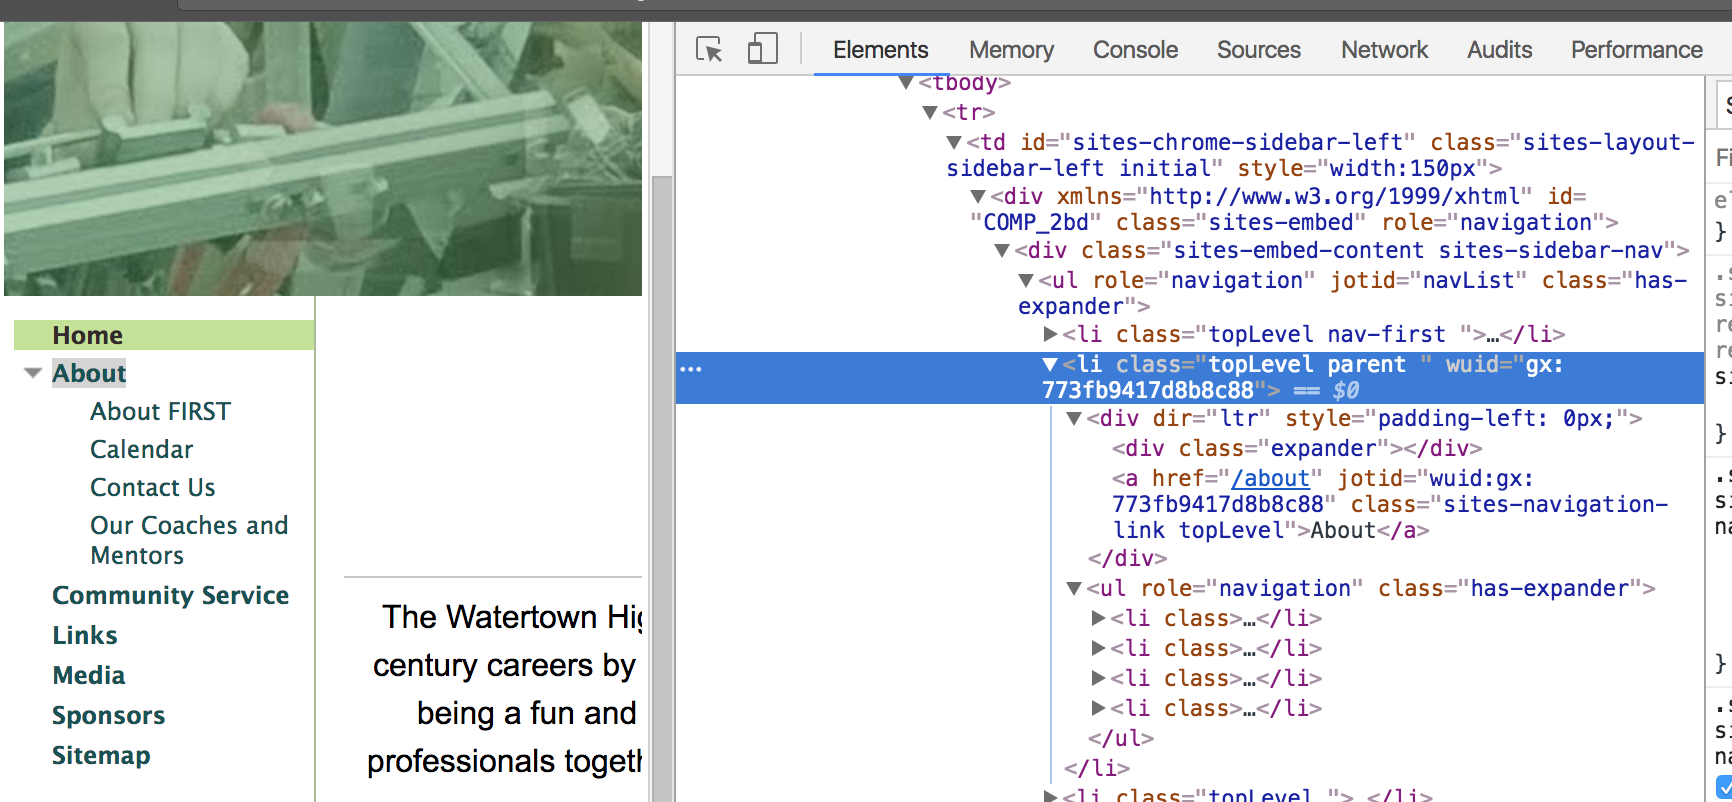Go to the Community Service page

pyautogui.click(x=170, y=595)
